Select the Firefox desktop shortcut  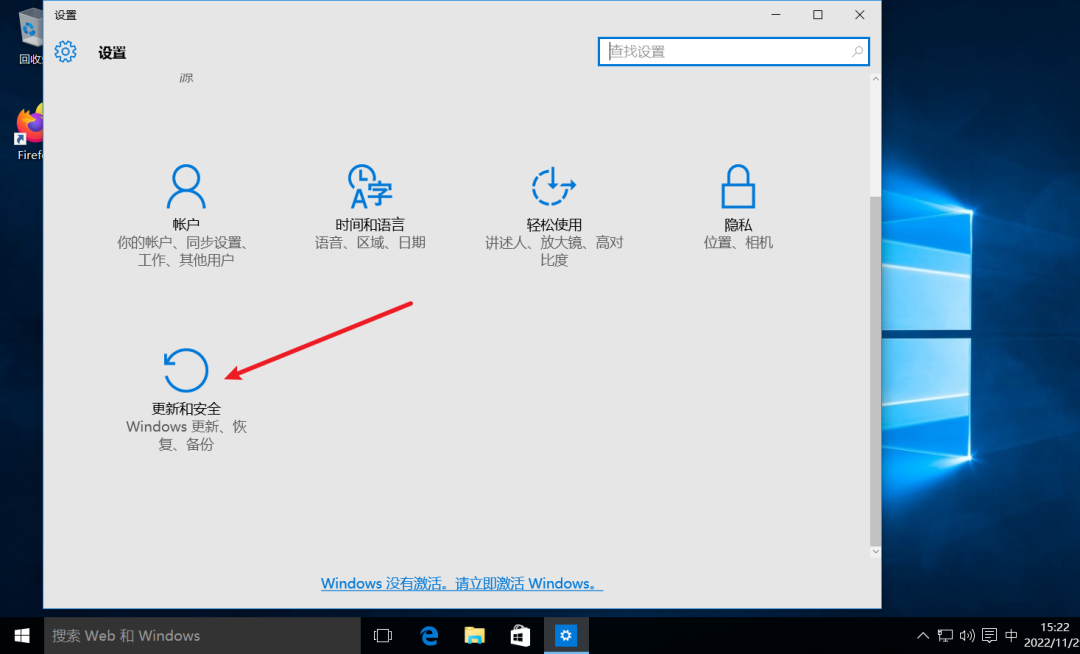point(30,133)
